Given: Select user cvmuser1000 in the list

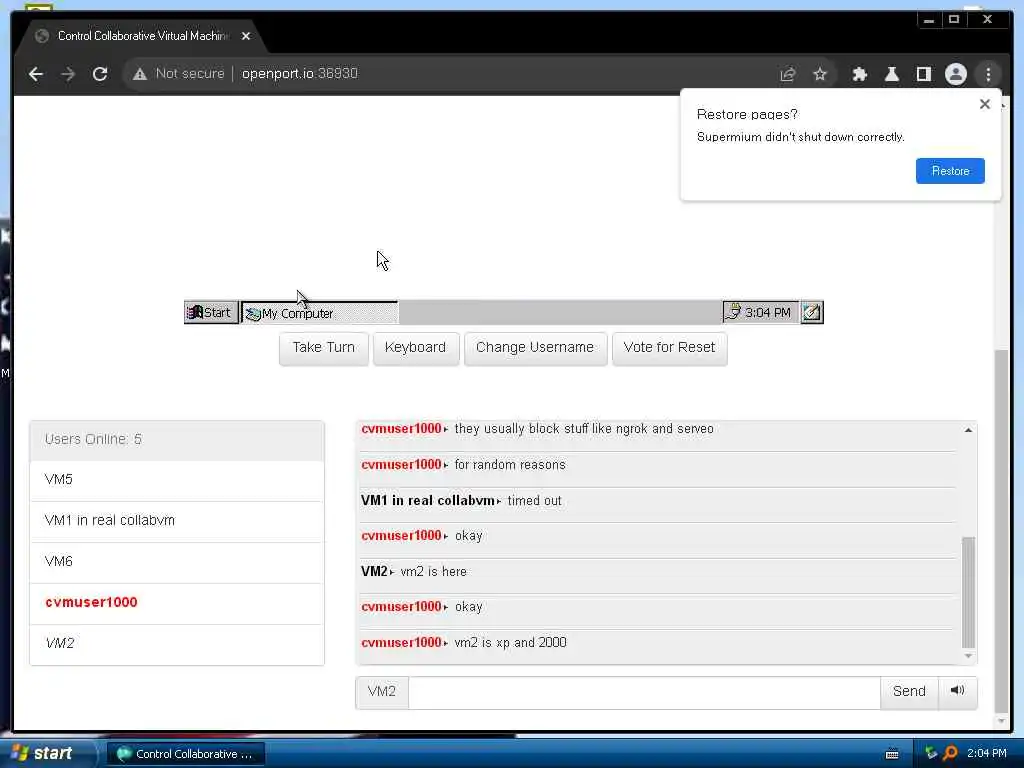Looking at the screenshot, I should (177, 603).
